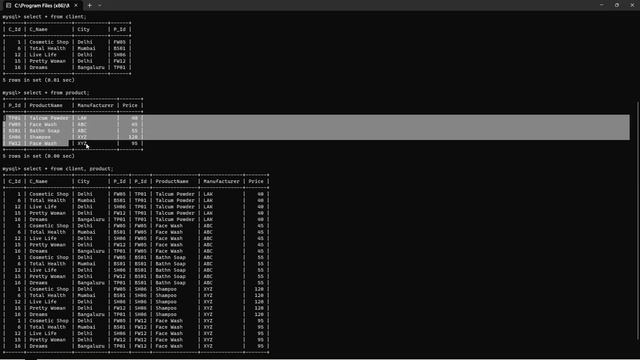640x360 pixels.
Task: Click City header in first client table
Action: pyautogui.click(x=83, y=29)
